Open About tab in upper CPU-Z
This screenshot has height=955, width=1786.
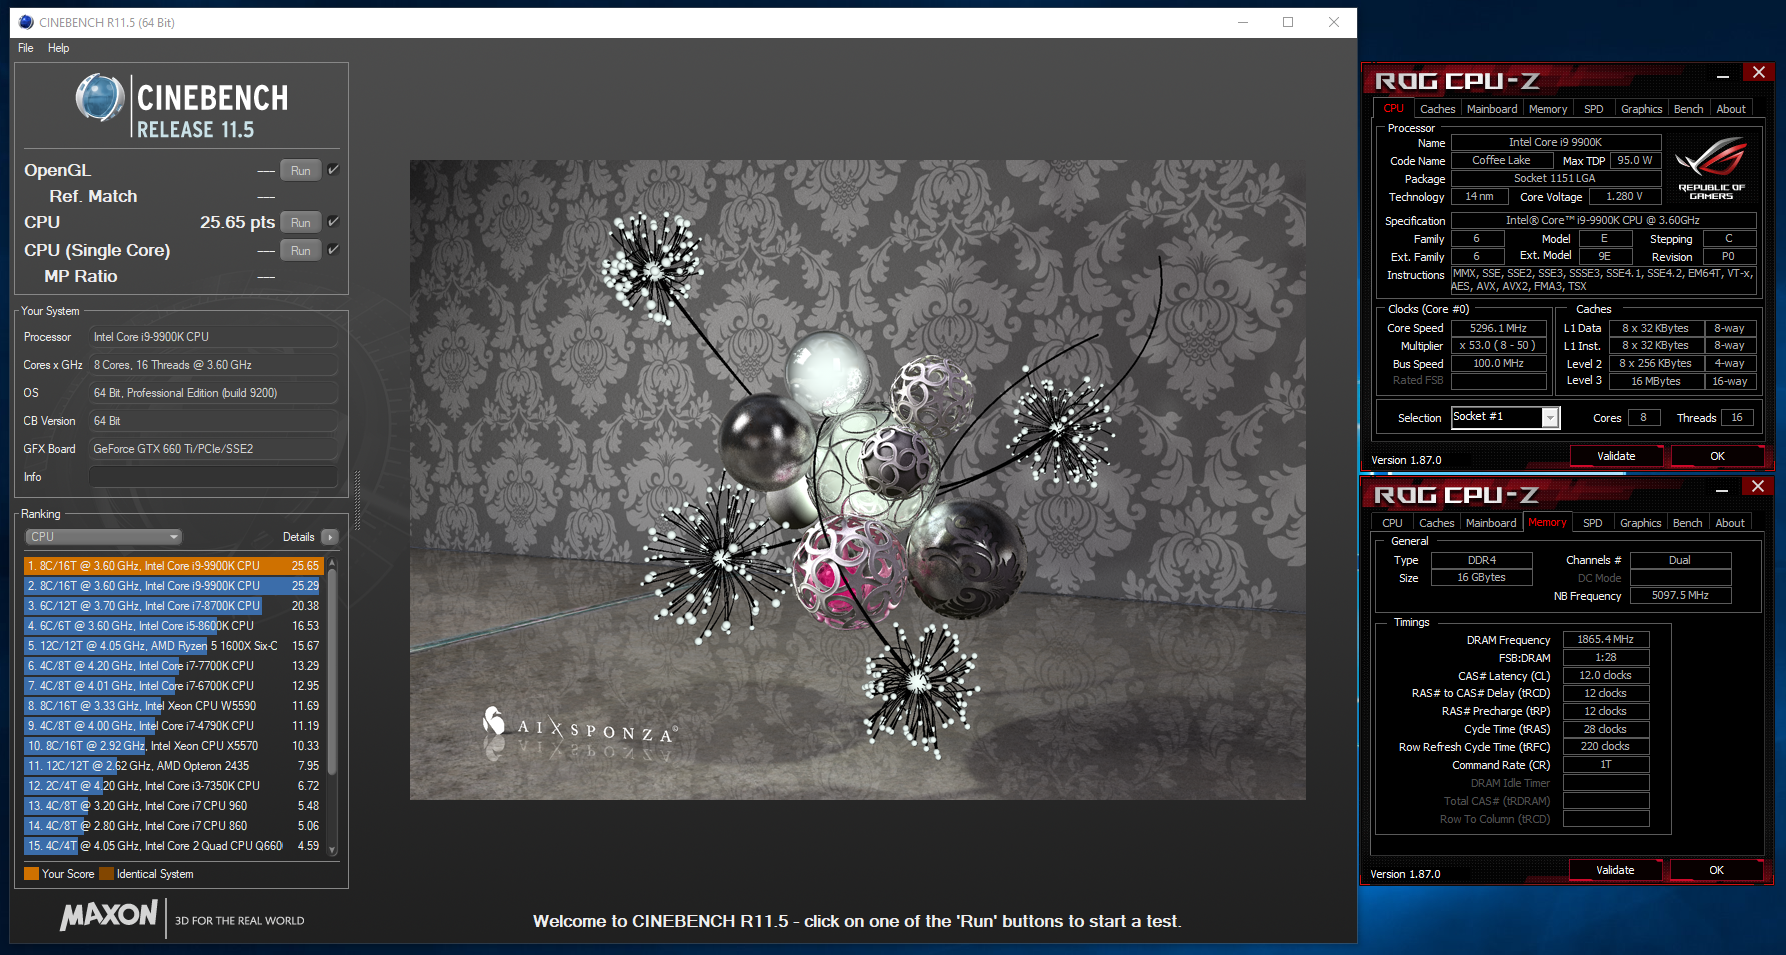click(x=1731, y=109)
